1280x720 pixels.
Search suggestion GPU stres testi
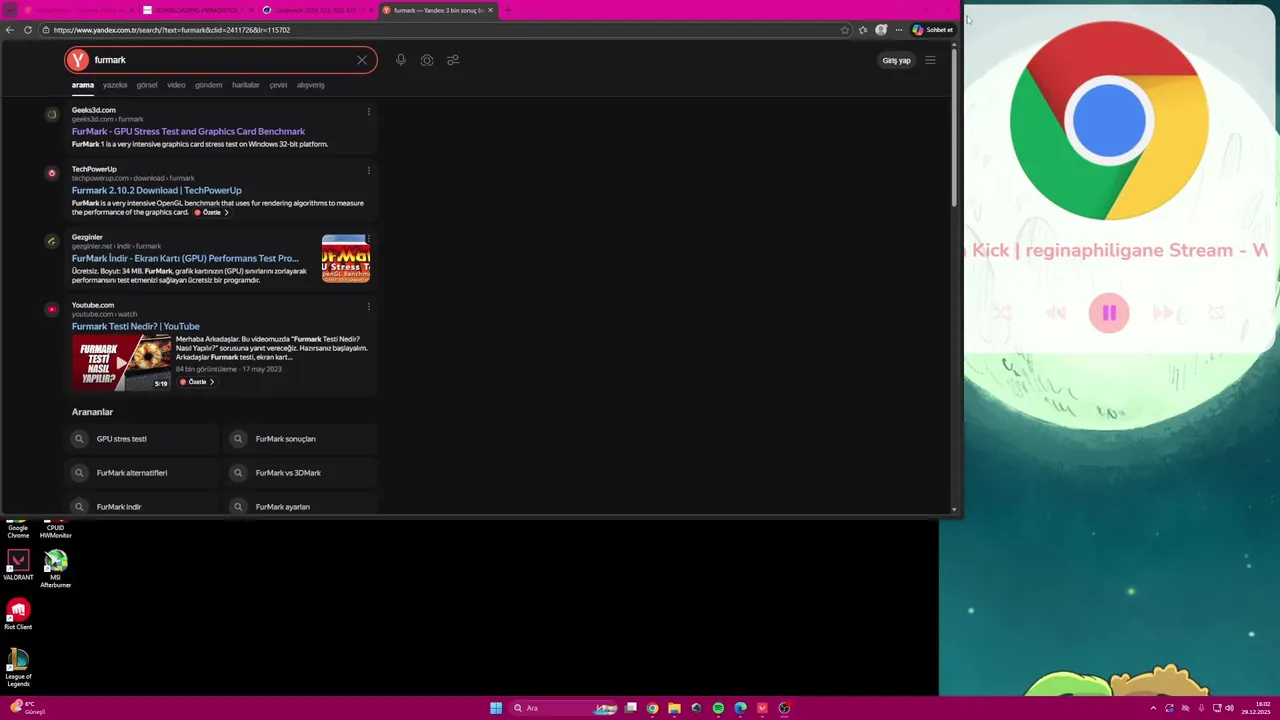click(x=141, y=439)
